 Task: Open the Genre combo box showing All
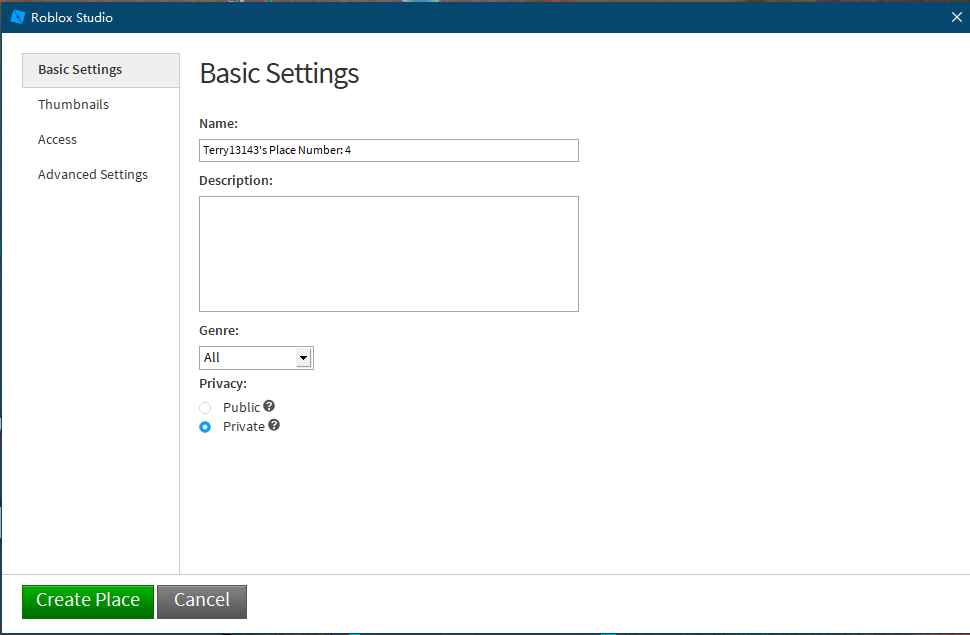(248, 358)
